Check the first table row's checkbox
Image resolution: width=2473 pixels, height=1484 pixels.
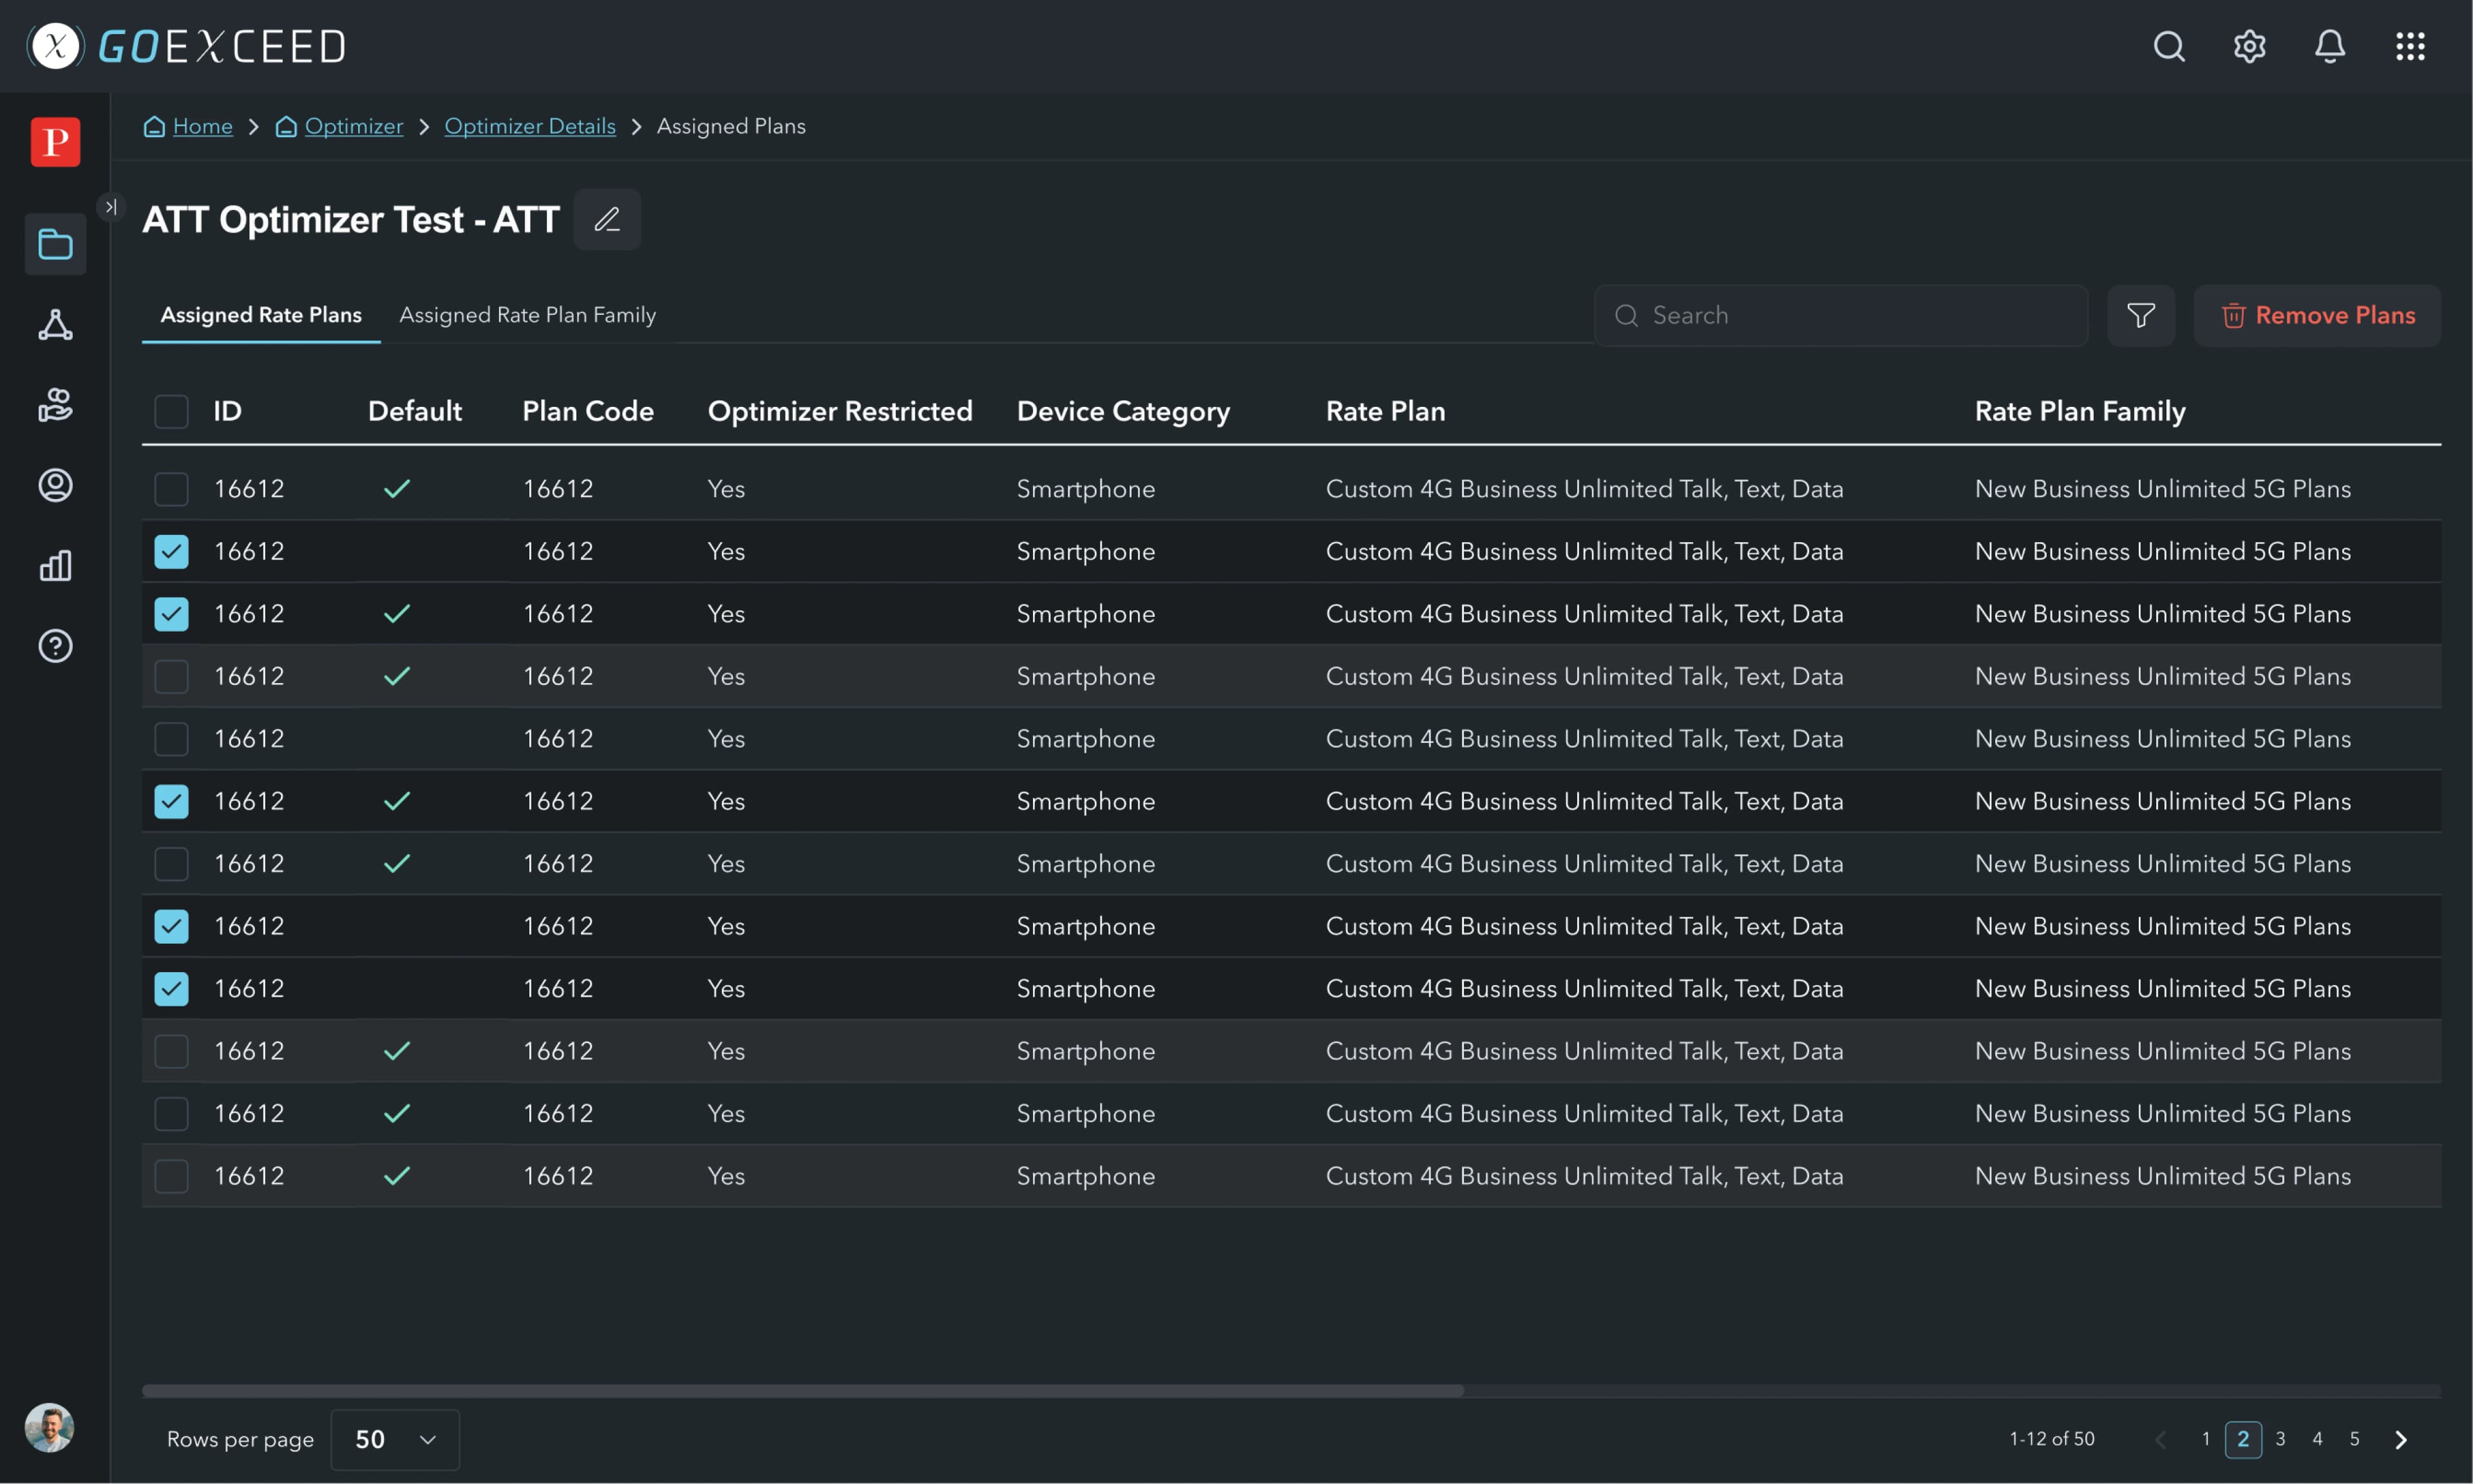[171, 489]
